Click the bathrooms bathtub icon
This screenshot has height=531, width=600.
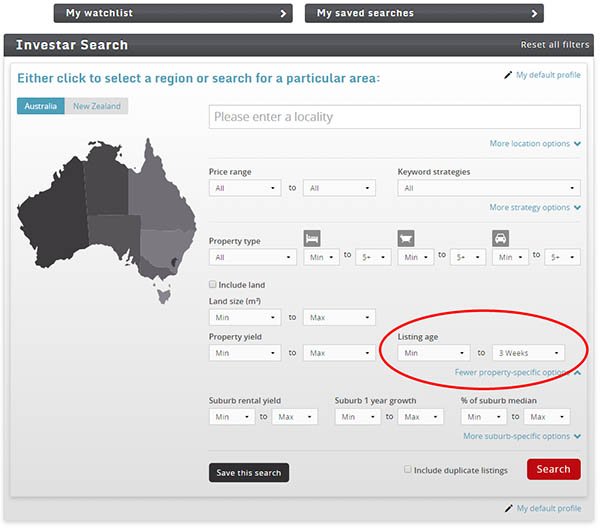tap(406, 238)
